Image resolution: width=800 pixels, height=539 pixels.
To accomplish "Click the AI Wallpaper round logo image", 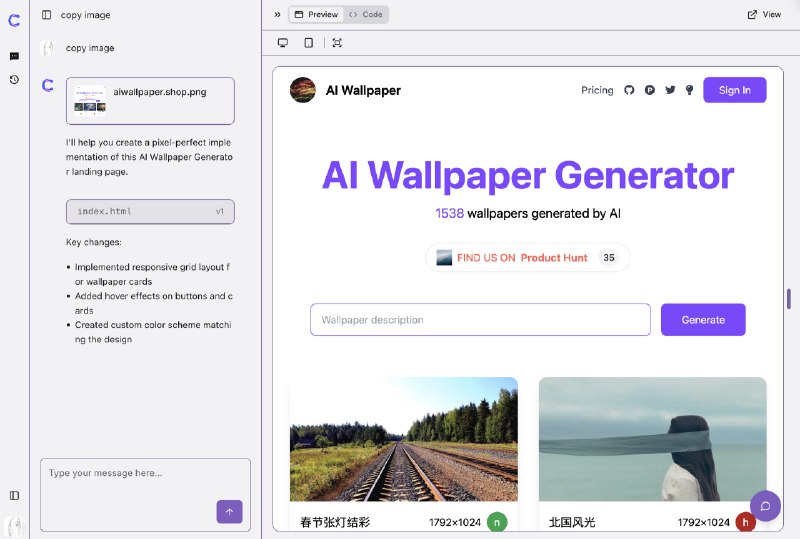I will (303, 90).
